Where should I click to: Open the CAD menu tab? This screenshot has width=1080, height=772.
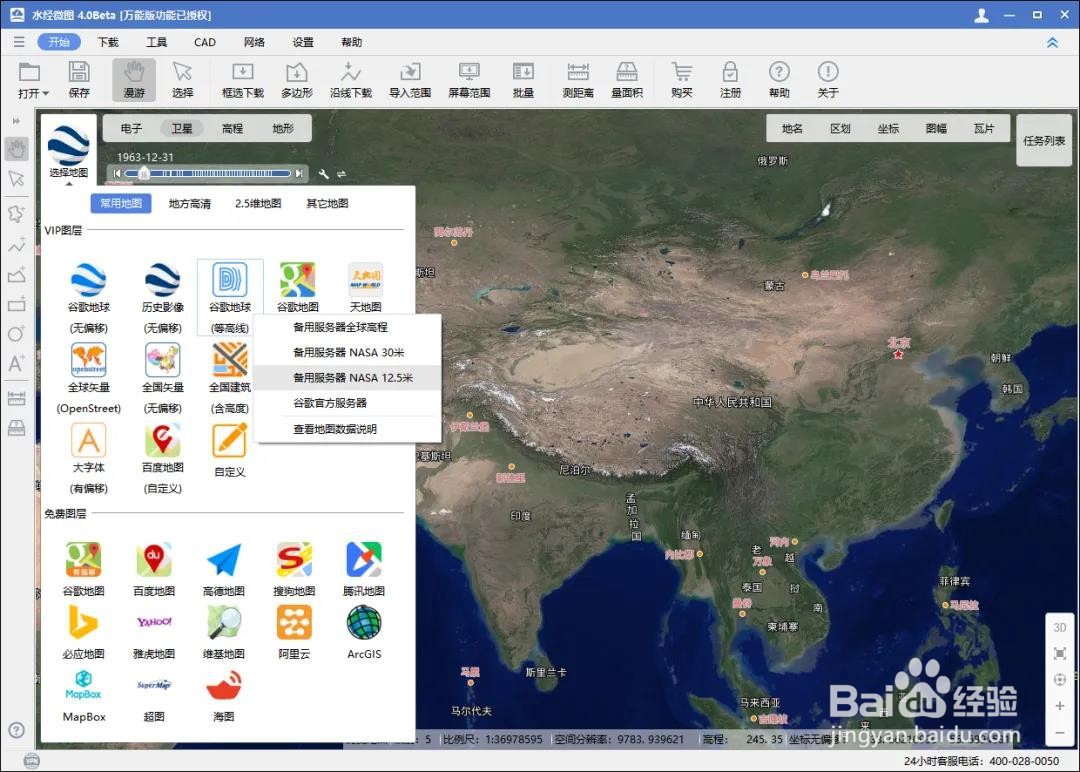(x=205, y=42)
